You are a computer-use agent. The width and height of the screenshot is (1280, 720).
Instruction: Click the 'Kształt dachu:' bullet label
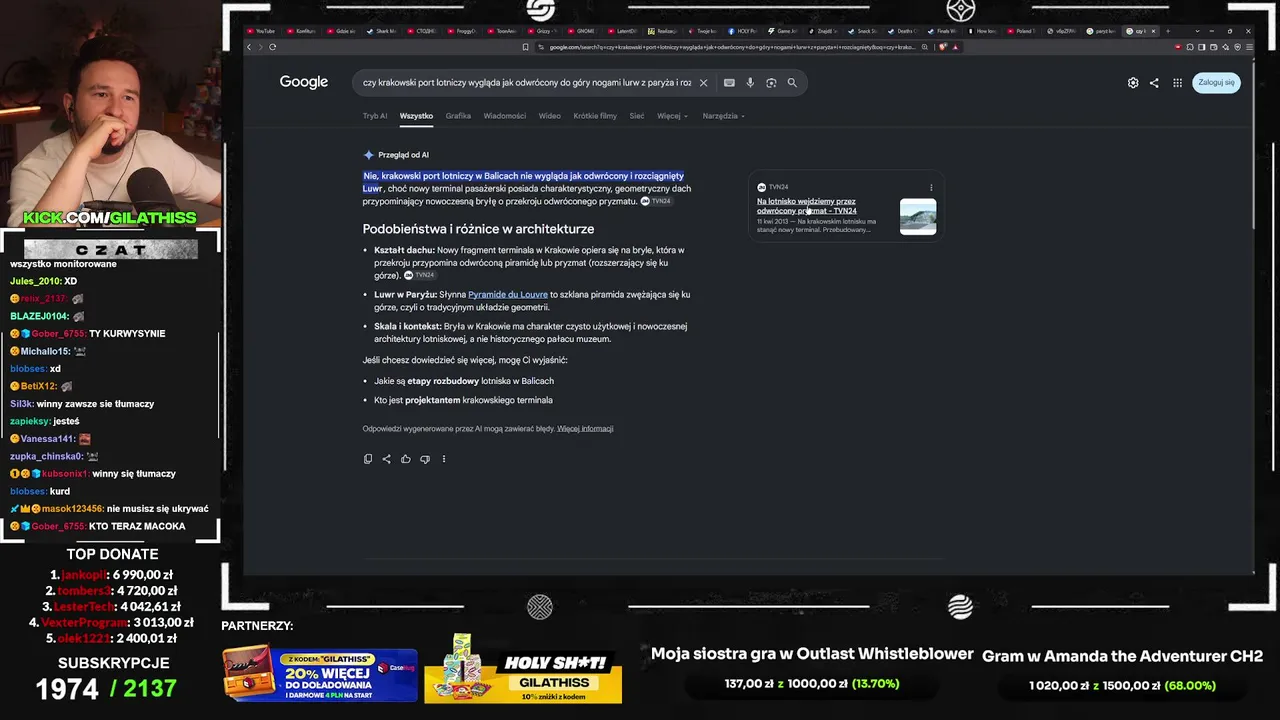click(404, 250)
